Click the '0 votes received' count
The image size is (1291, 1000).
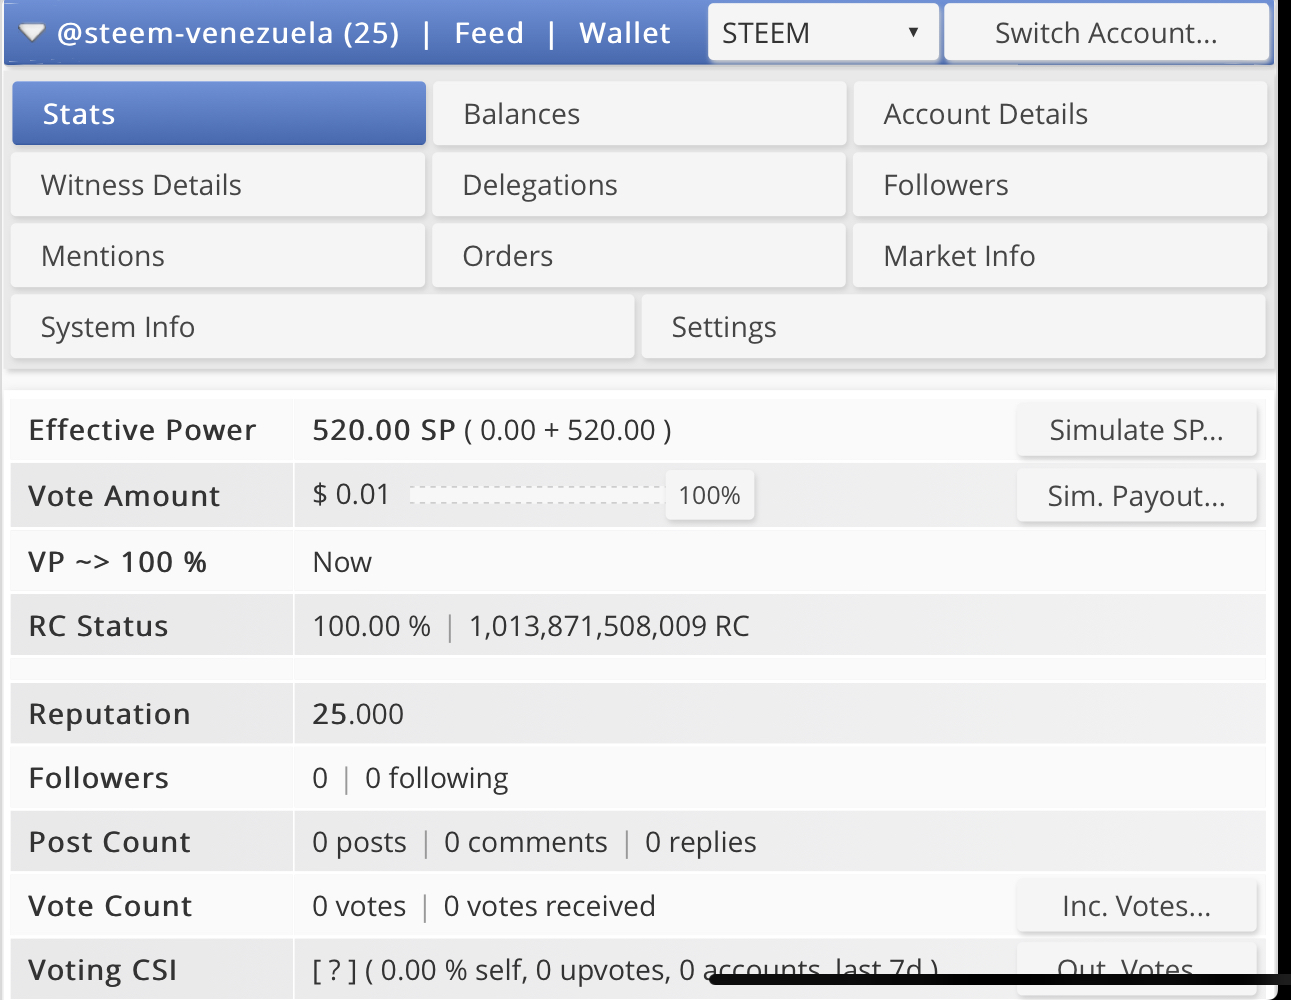pyautogui.click(x=550, y=906)
